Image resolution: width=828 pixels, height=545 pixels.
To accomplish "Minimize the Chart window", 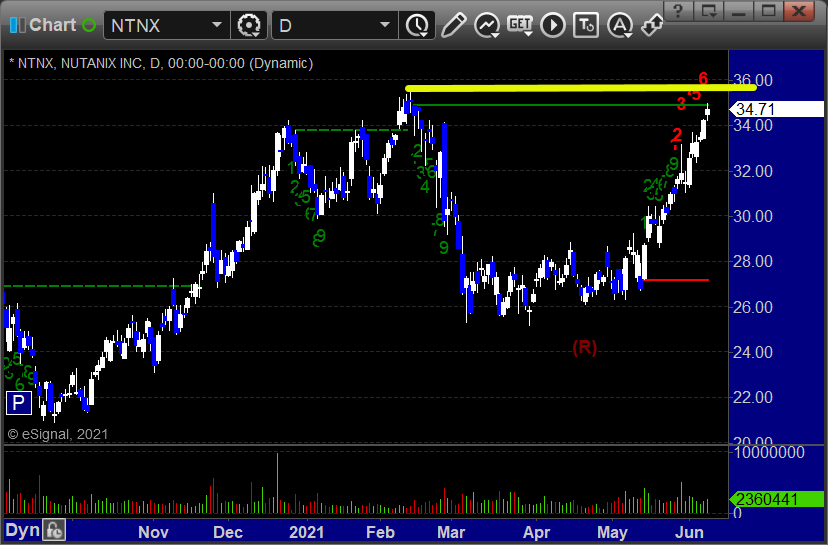I will point(739,11).
